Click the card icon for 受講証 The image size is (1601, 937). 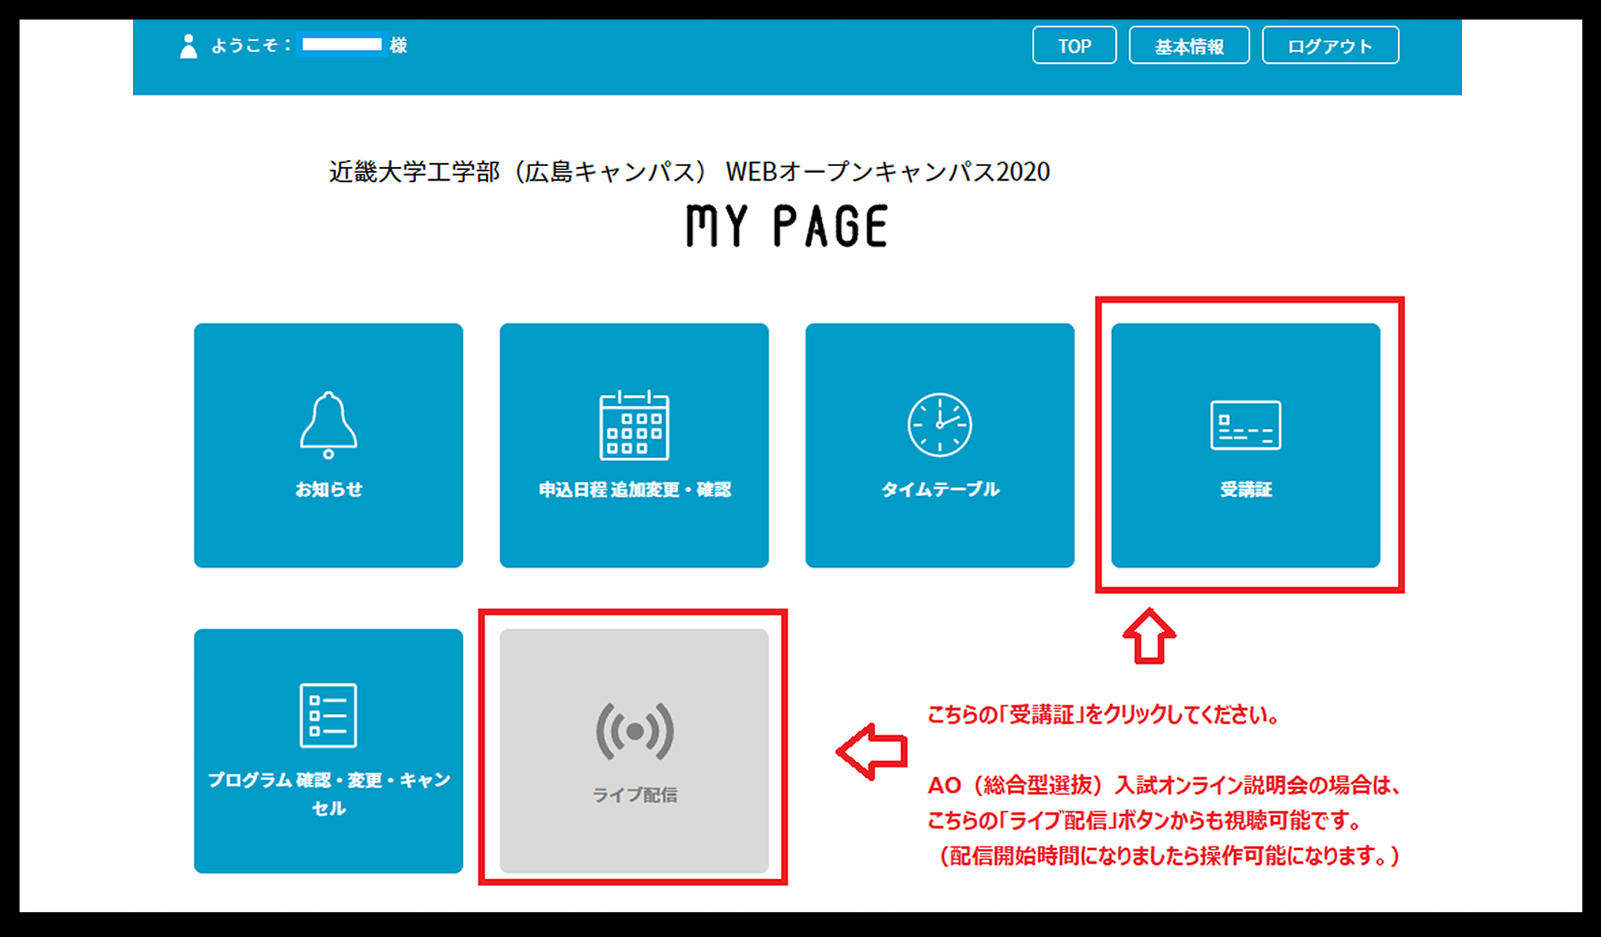1245,425
